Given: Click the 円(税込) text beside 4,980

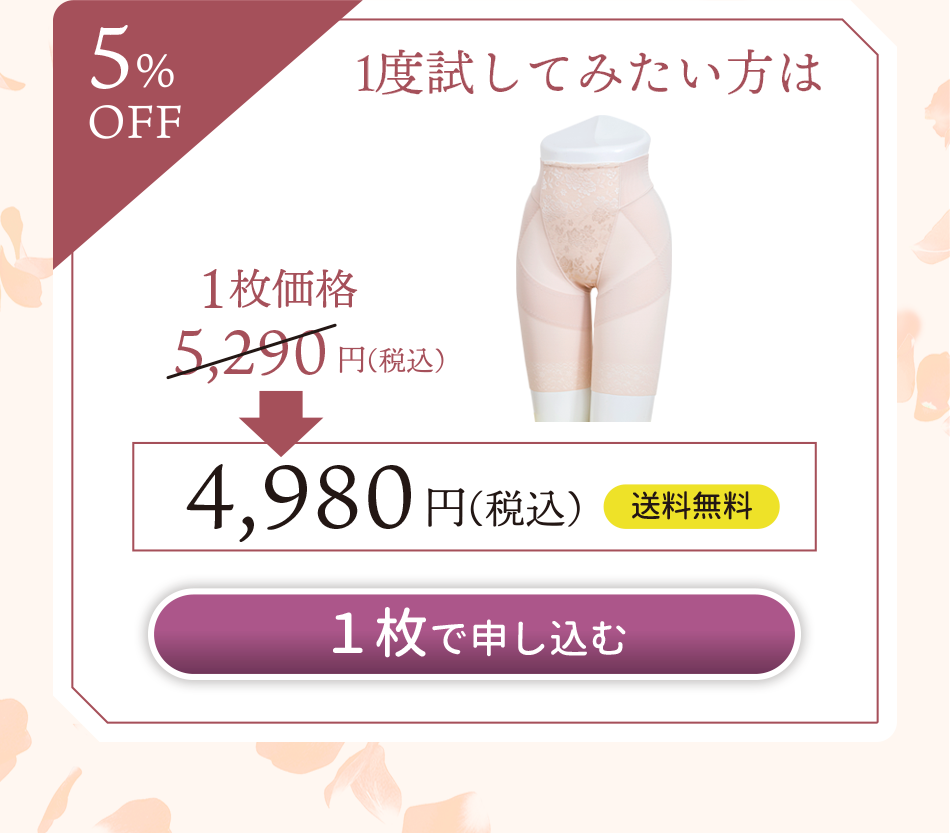Looking at the screenshot, I should tap(503, 507).
